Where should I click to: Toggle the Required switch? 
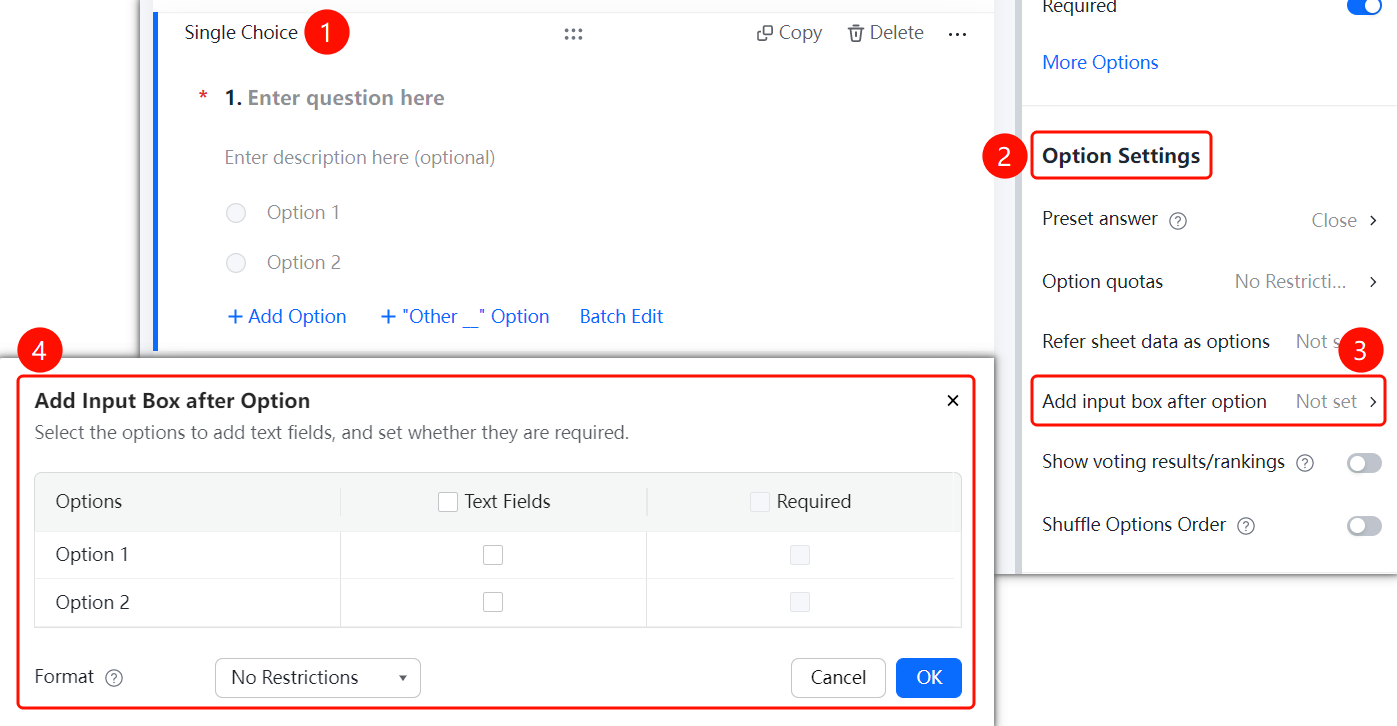(1364, 6)
